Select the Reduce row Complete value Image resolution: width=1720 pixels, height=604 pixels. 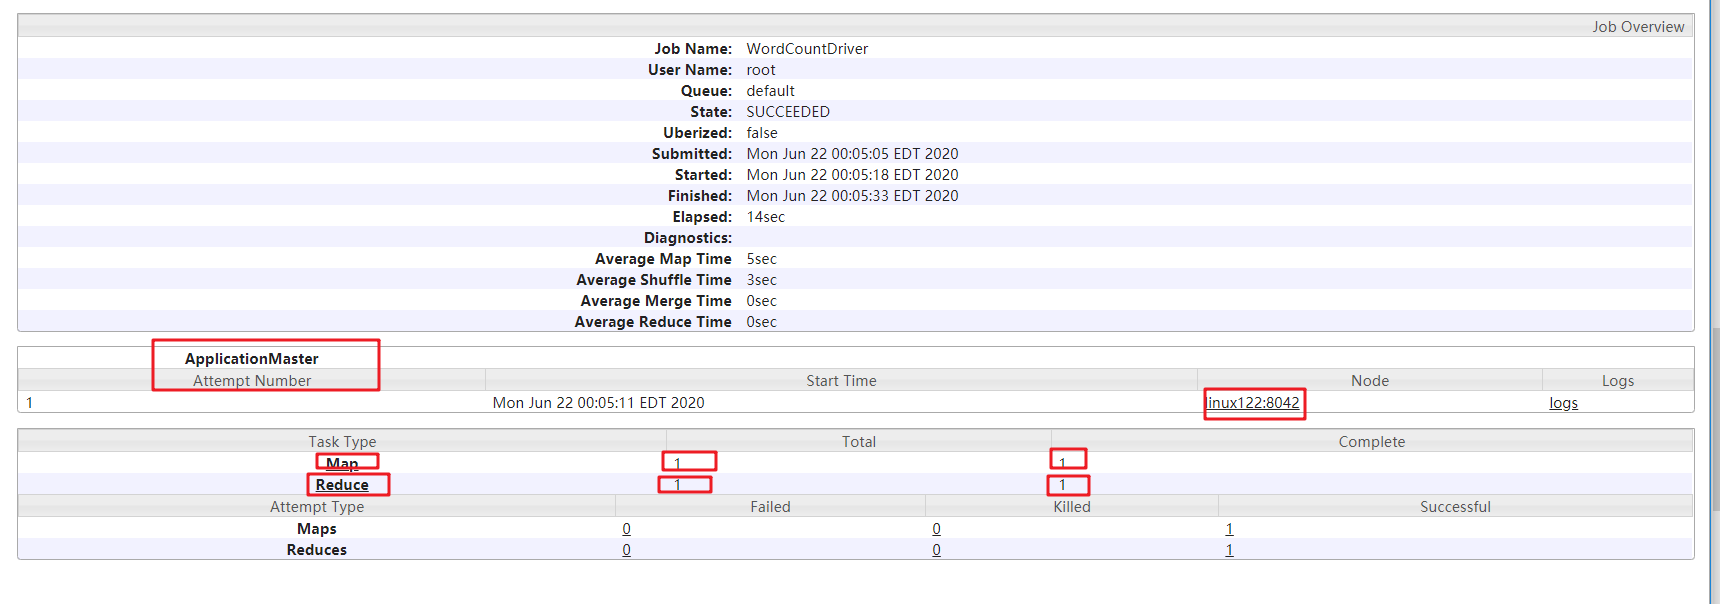1062,484
